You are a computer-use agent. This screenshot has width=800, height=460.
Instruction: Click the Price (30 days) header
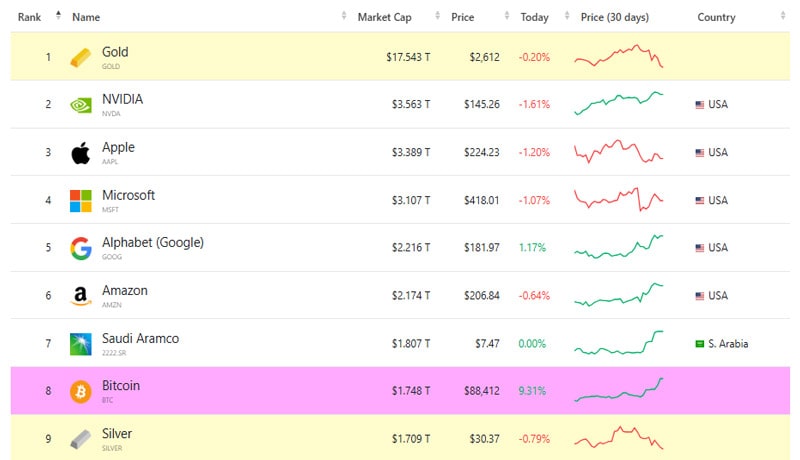615,17
